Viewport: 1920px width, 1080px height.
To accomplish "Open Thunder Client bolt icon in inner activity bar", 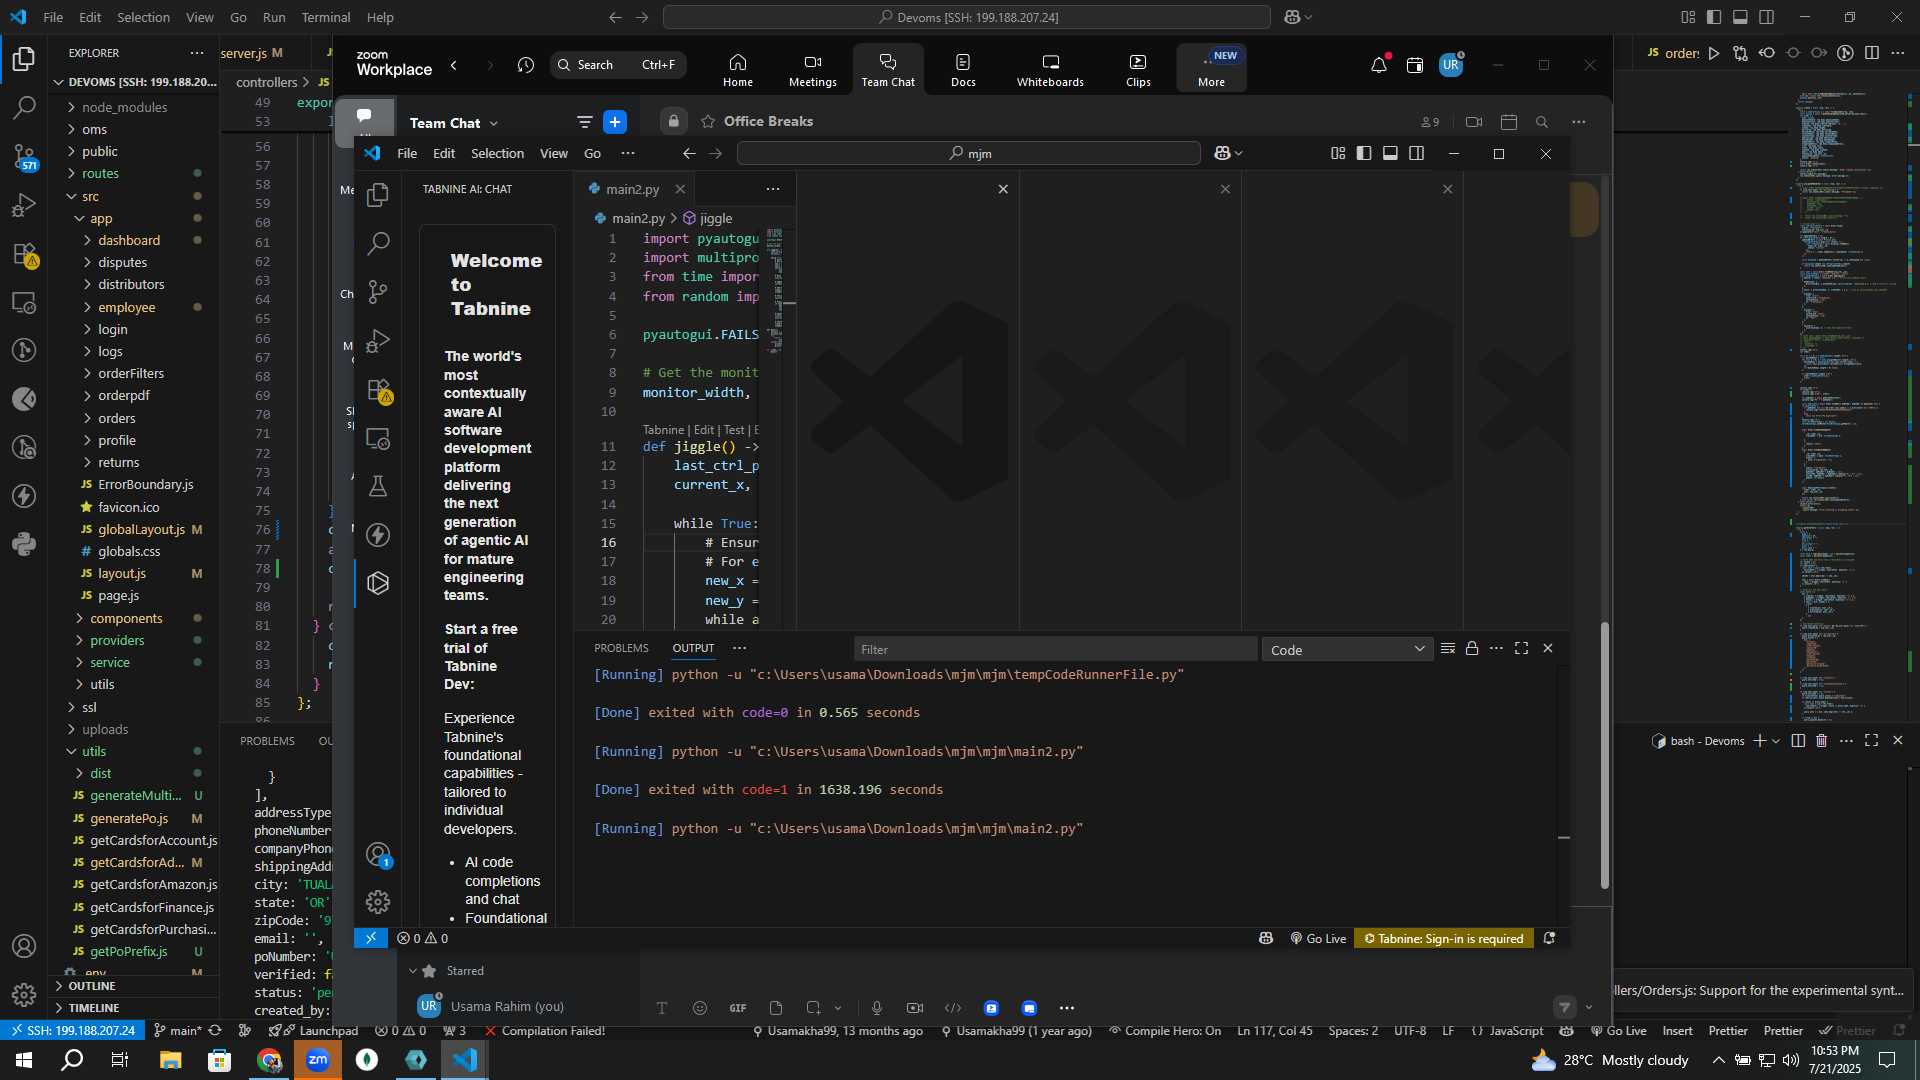I will point(378,535).
